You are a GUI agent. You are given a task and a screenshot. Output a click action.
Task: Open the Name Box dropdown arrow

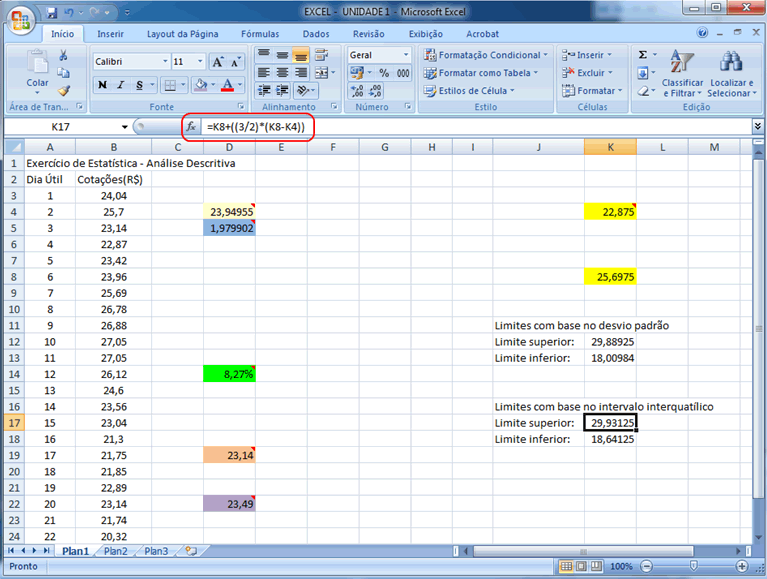point(125,127)
